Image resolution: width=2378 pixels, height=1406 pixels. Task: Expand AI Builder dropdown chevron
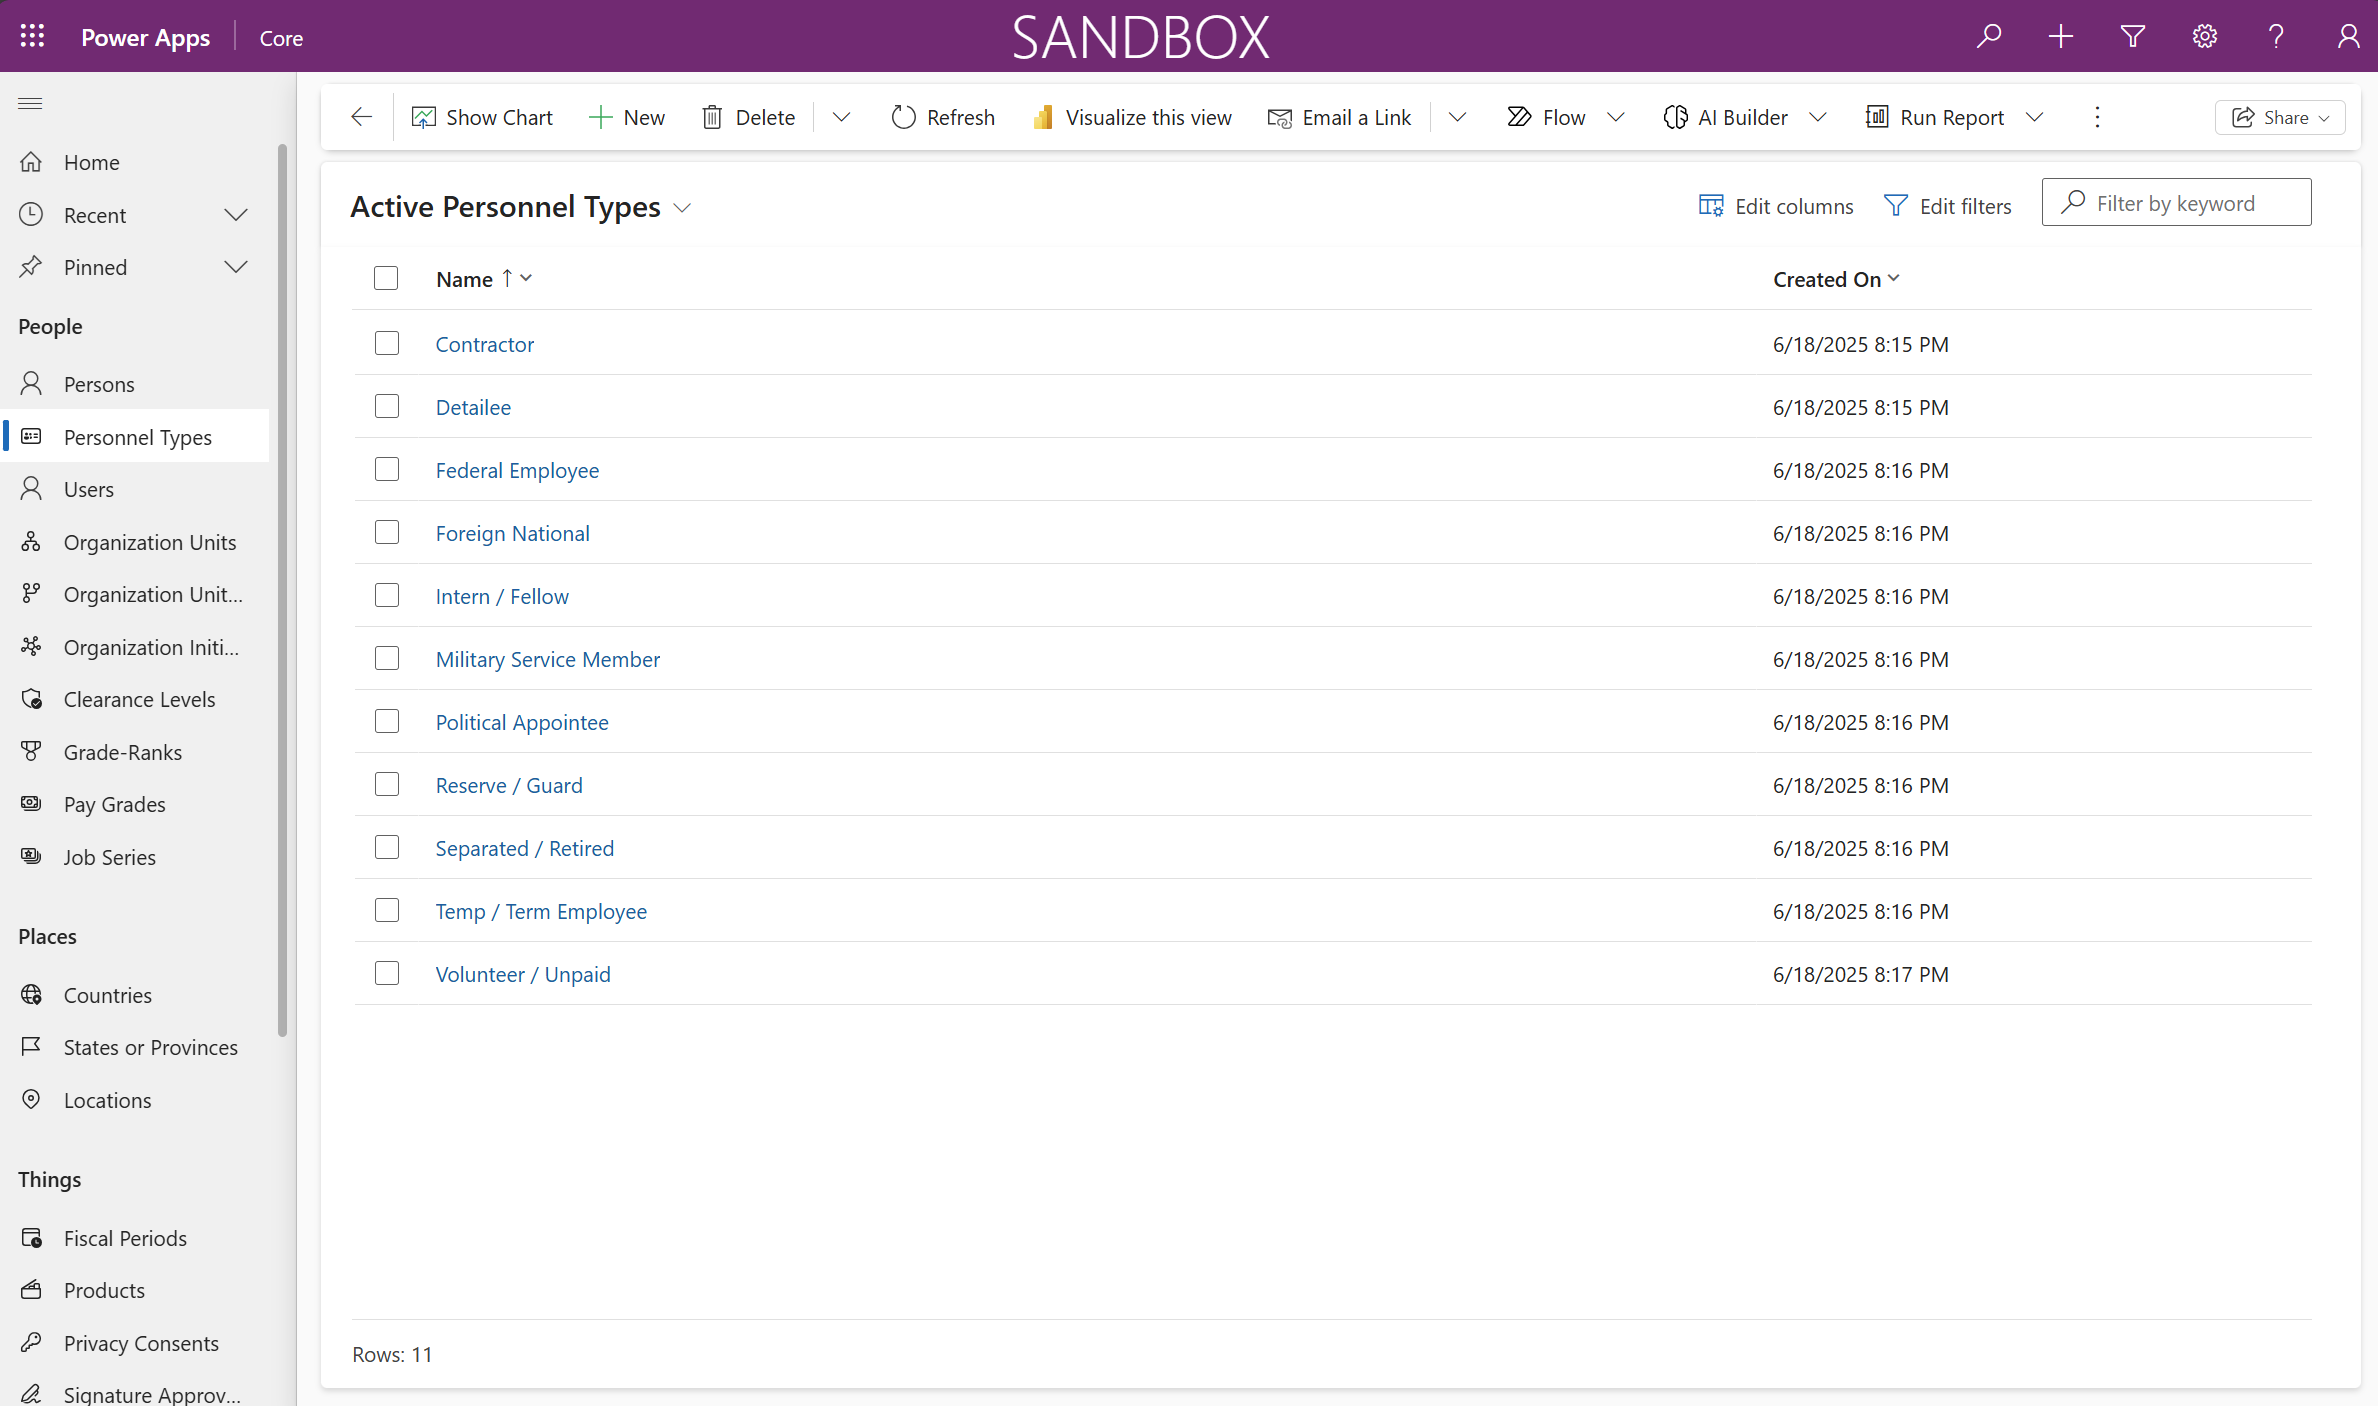(1818, 117)
